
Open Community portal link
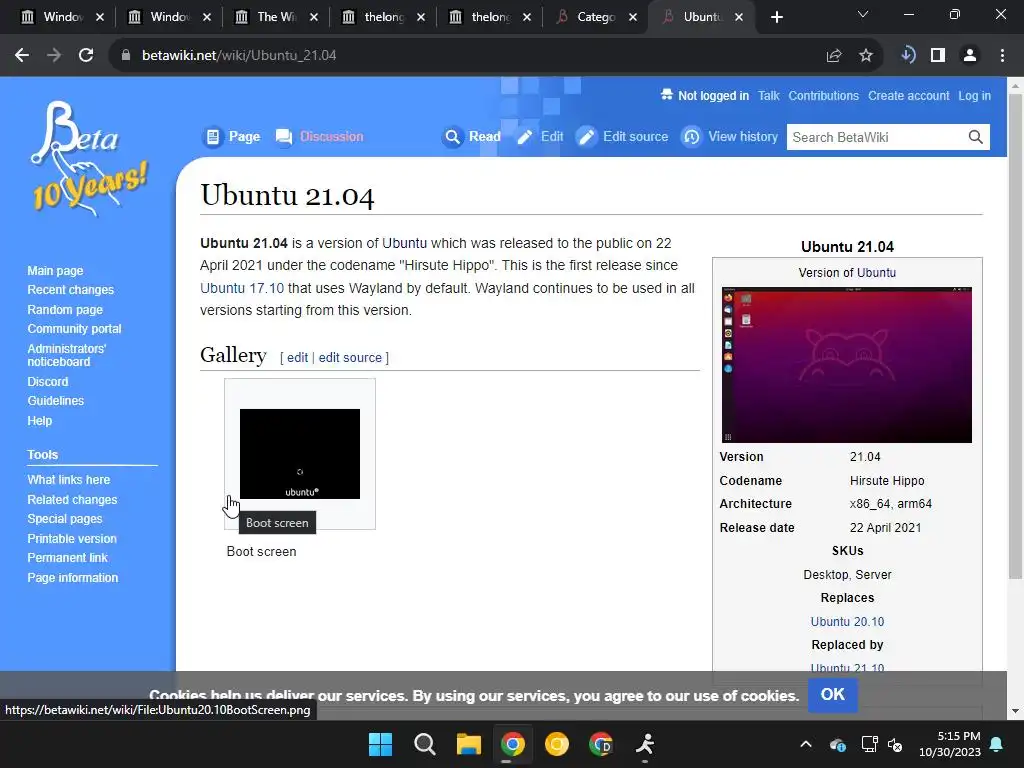click(74, 328)
